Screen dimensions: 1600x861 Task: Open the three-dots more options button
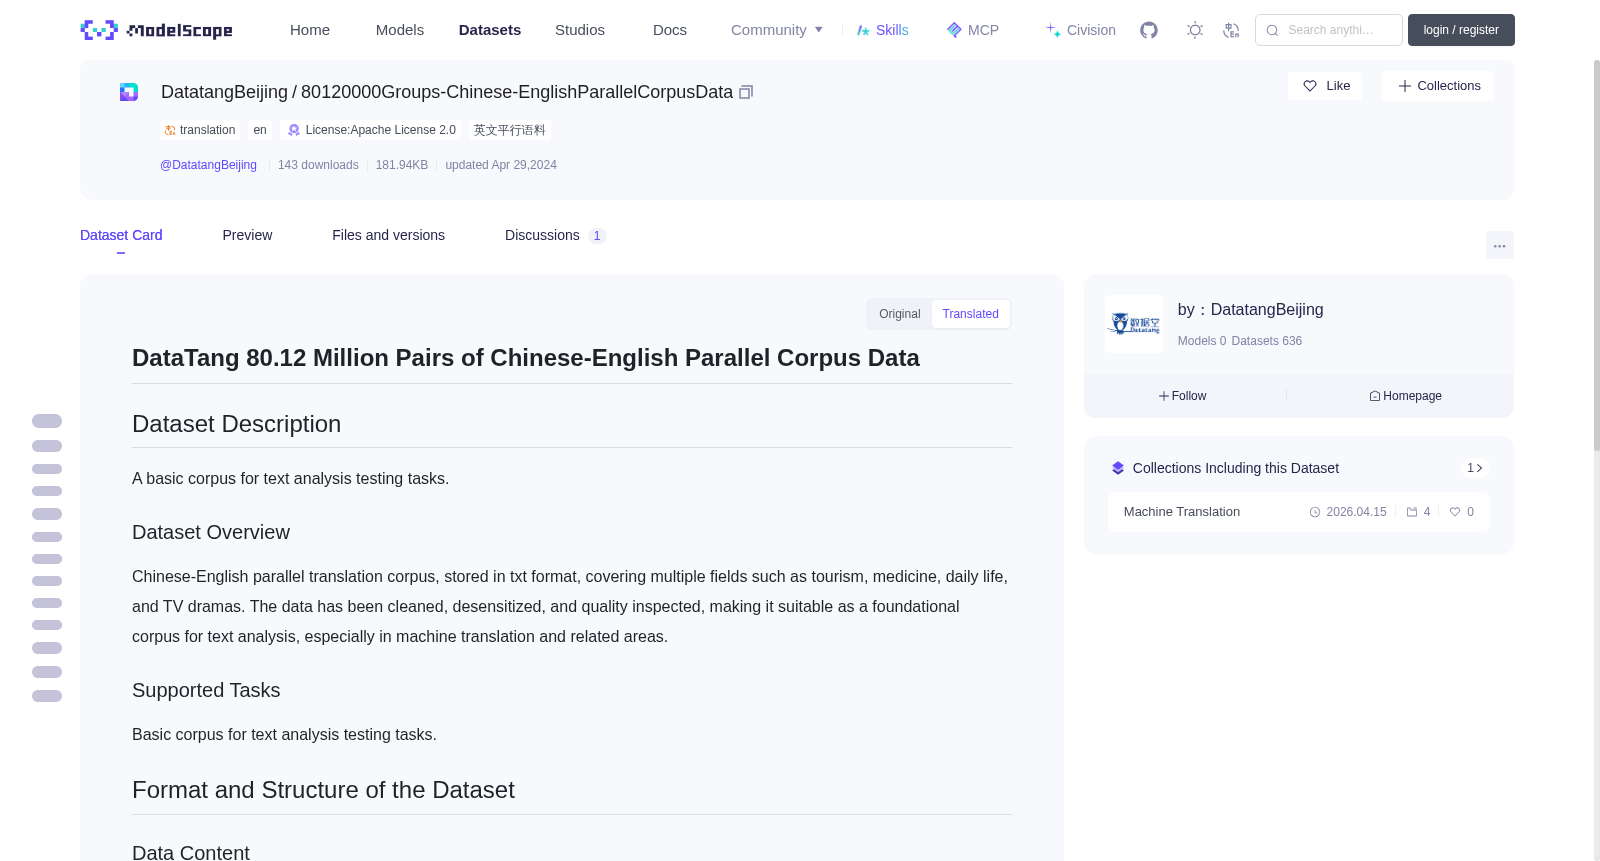pyautogui.click(x=1499, y=245)
